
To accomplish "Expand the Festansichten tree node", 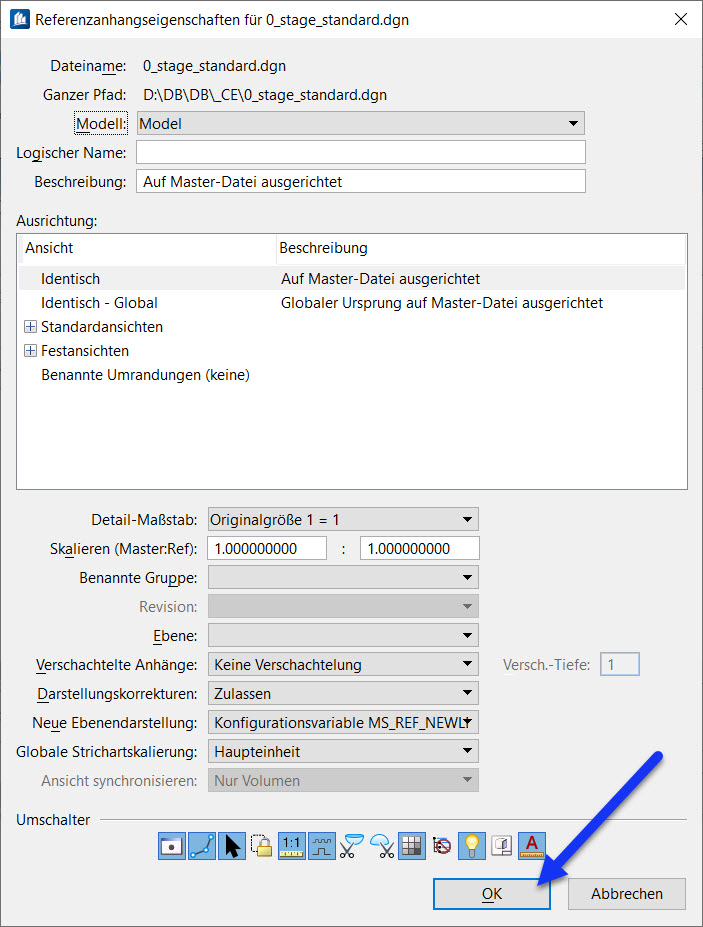I will [30, 351].
